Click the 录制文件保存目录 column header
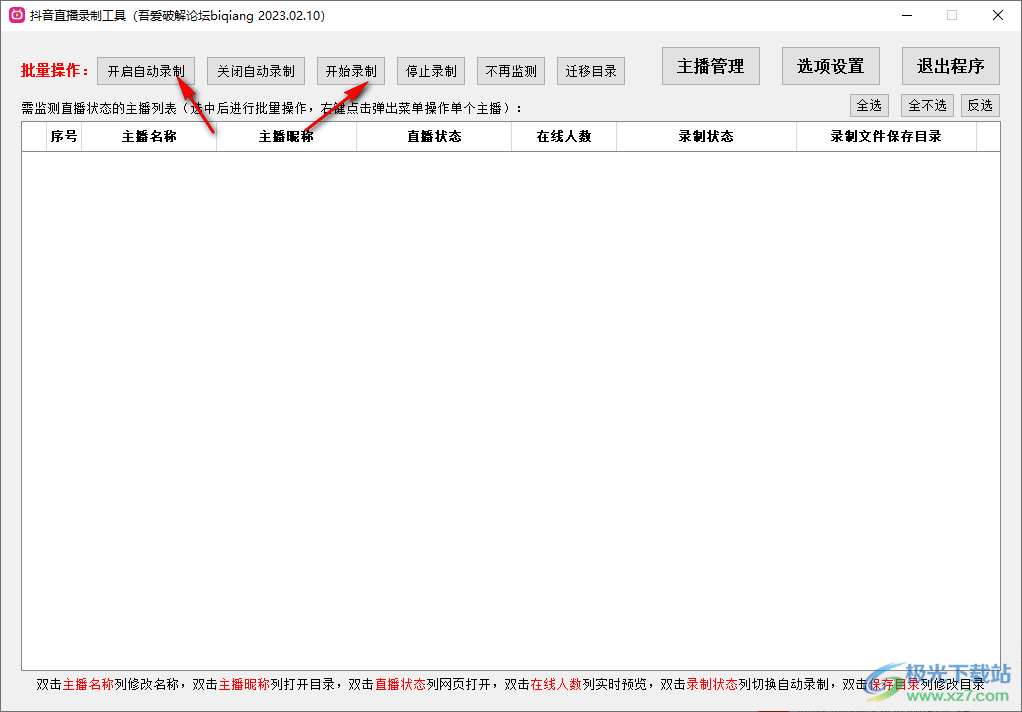This screenshot has width=1022, height=712. [886, 136]
